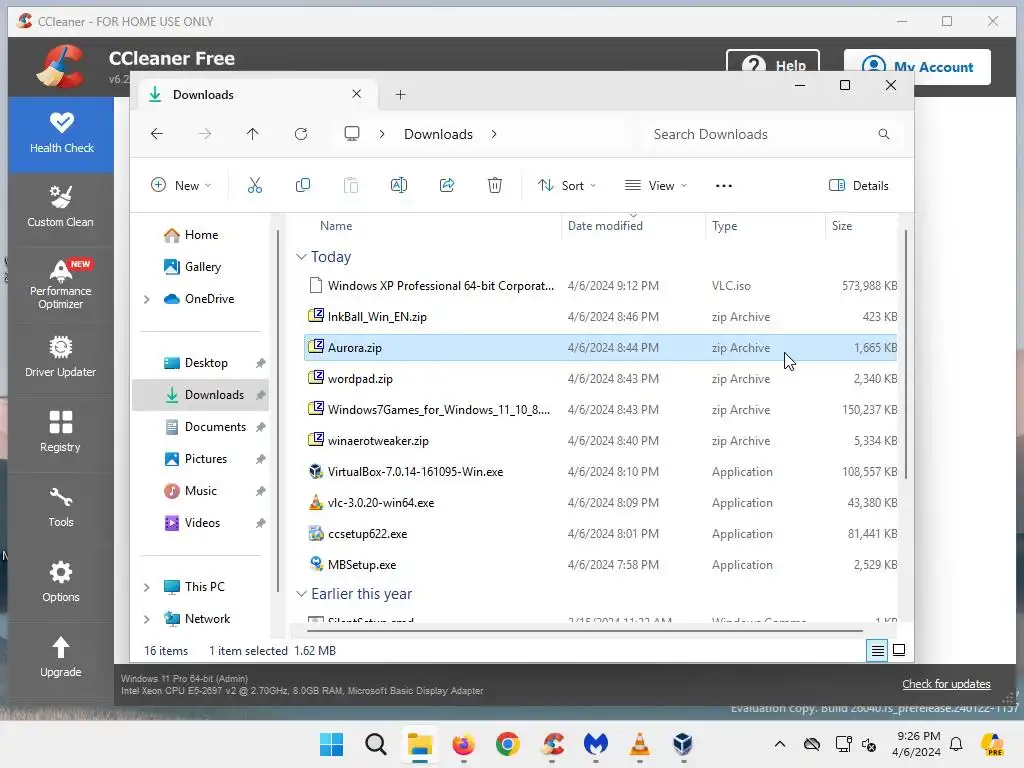The image size is (1024, 768).
Task: Open Custom Clean in CCleaner sidebar
Action: pyautogui.click(x=61, y=207)
